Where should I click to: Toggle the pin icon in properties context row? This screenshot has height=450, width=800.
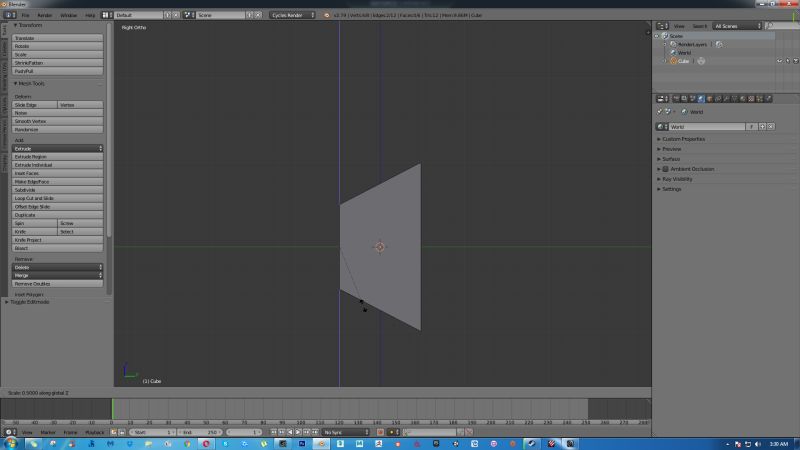pos(659,111)
